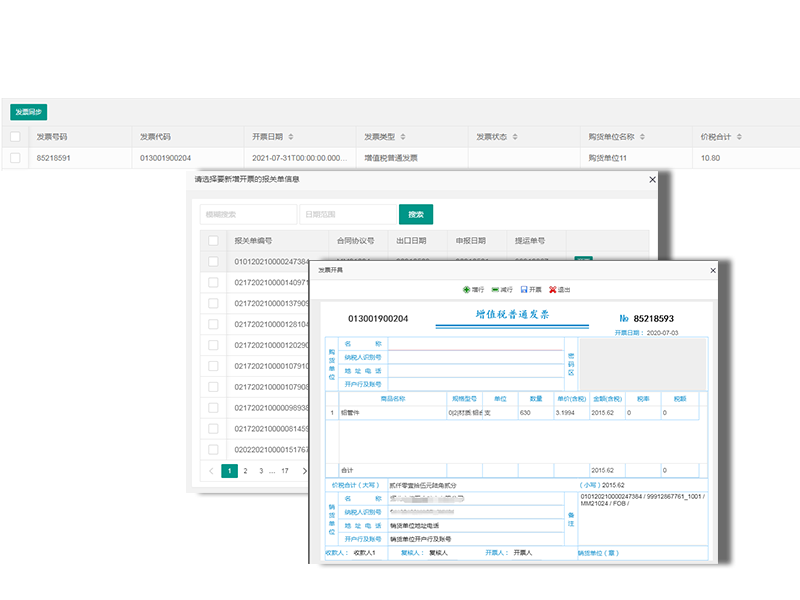Sort by 开票日期 column arrows

coord(288,137)
